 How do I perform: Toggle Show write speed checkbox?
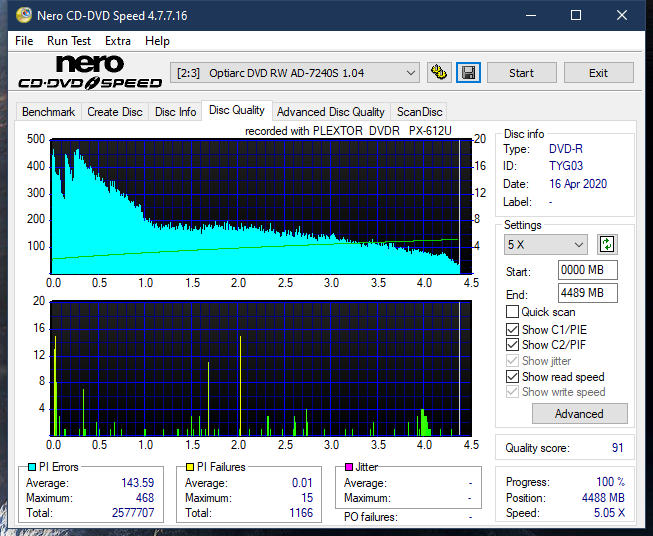[x=512, y=392]
